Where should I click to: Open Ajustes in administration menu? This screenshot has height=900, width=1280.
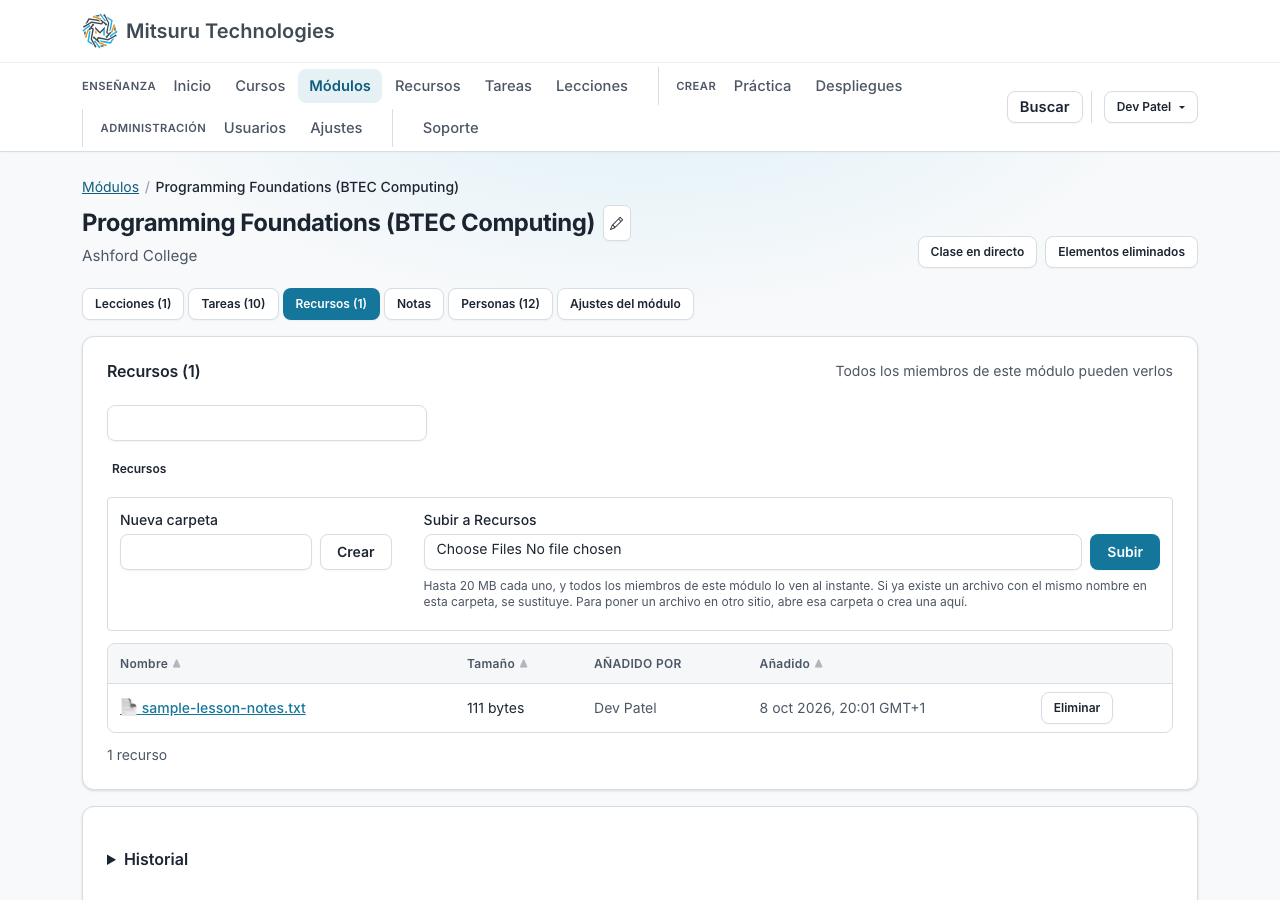pos(336,128)
